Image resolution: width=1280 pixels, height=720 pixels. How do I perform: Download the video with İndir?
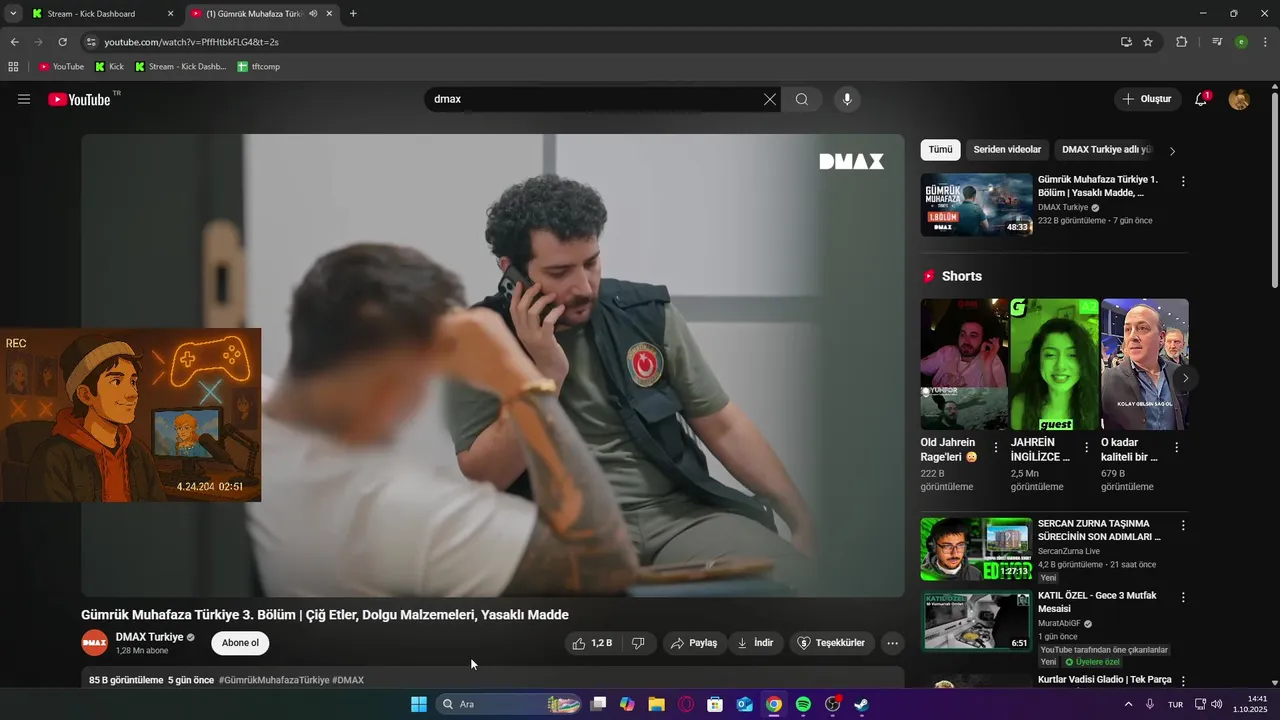[x=755, y=643]
